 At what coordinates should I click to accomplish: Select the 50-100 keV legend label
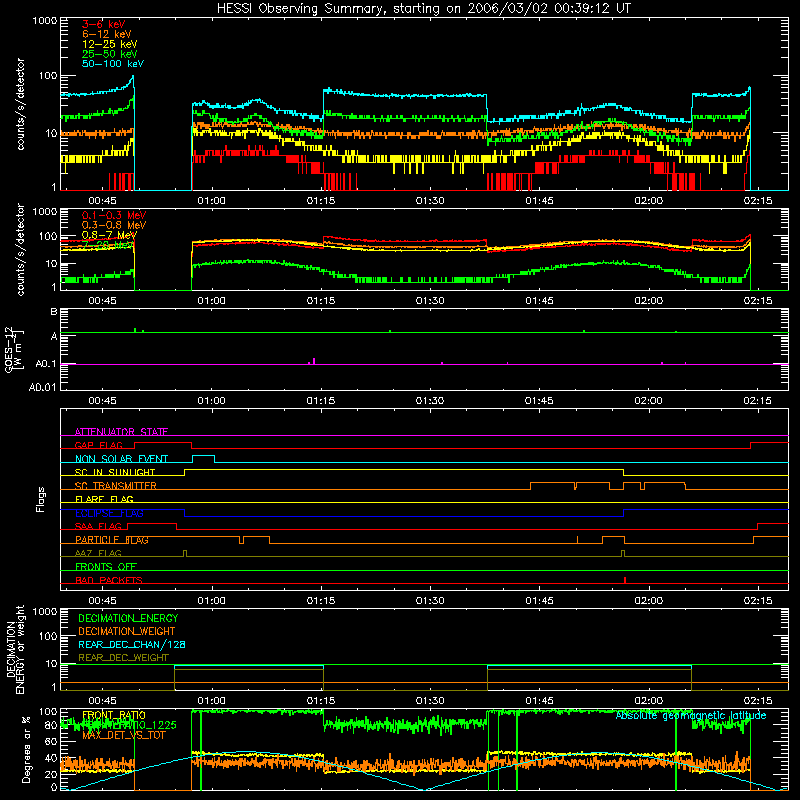coord(113,63)
